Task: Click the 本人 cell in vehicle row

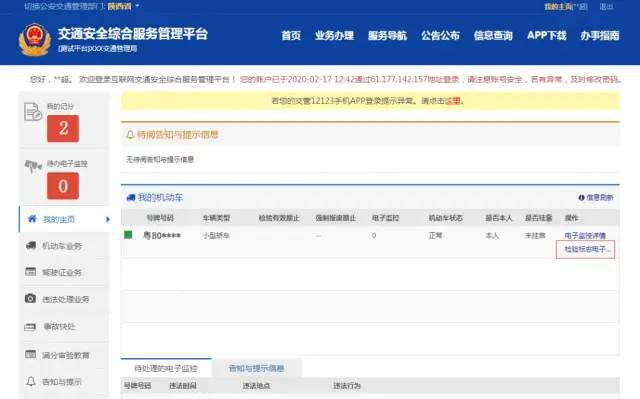Action: coord(492,235)
